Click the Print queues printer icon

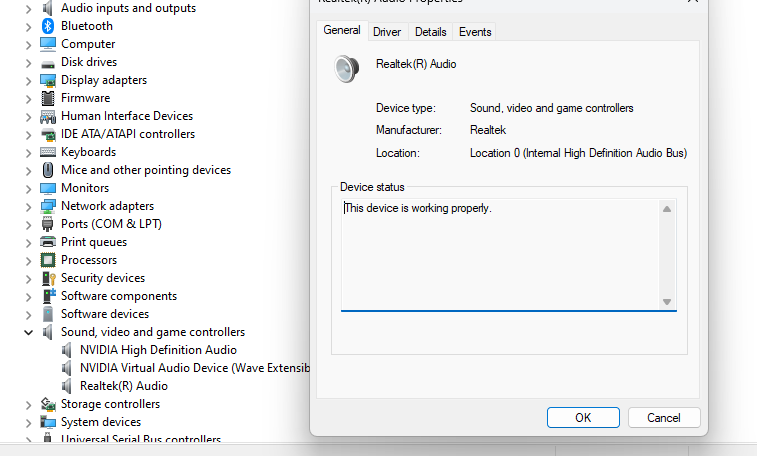tap(48, 242)
